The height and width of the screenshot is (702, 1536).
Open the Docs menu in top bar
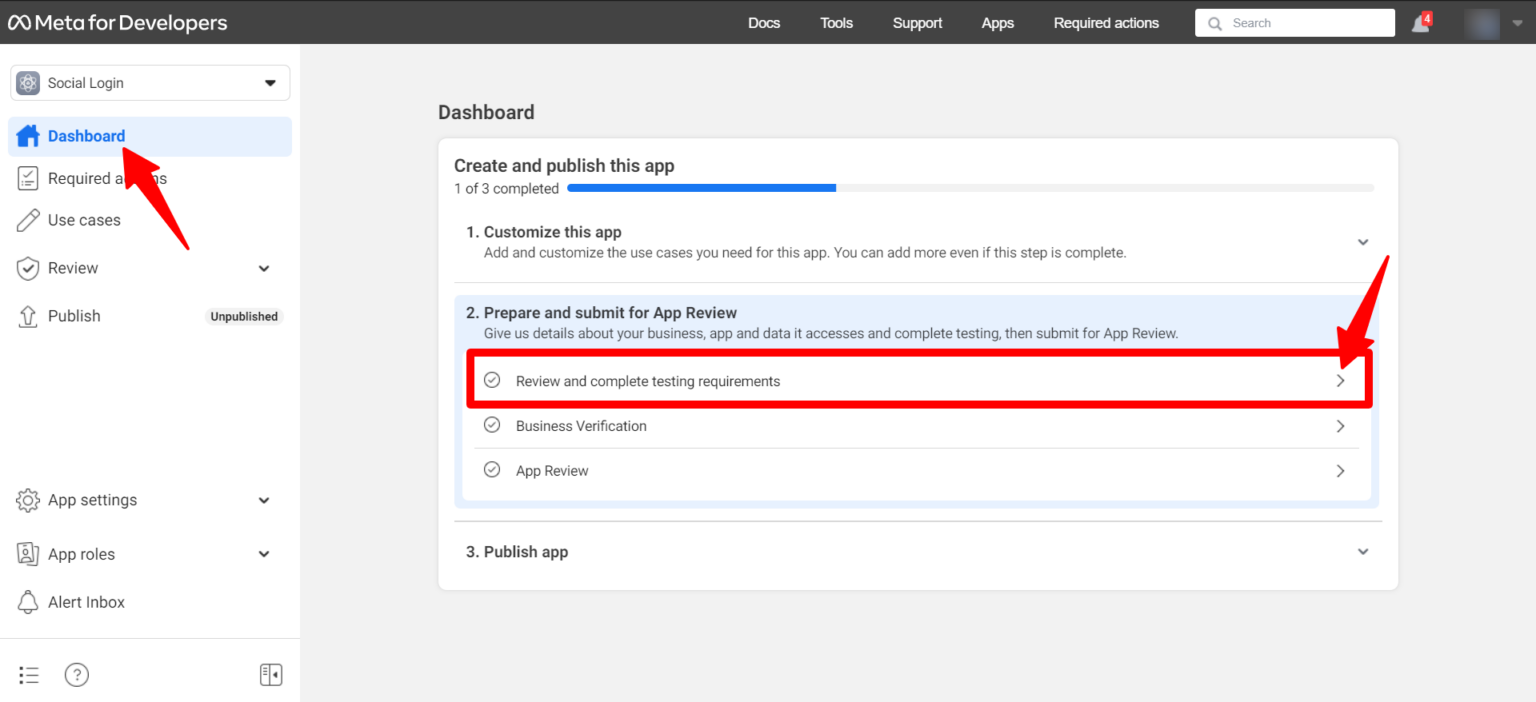[x=764, y=22]
